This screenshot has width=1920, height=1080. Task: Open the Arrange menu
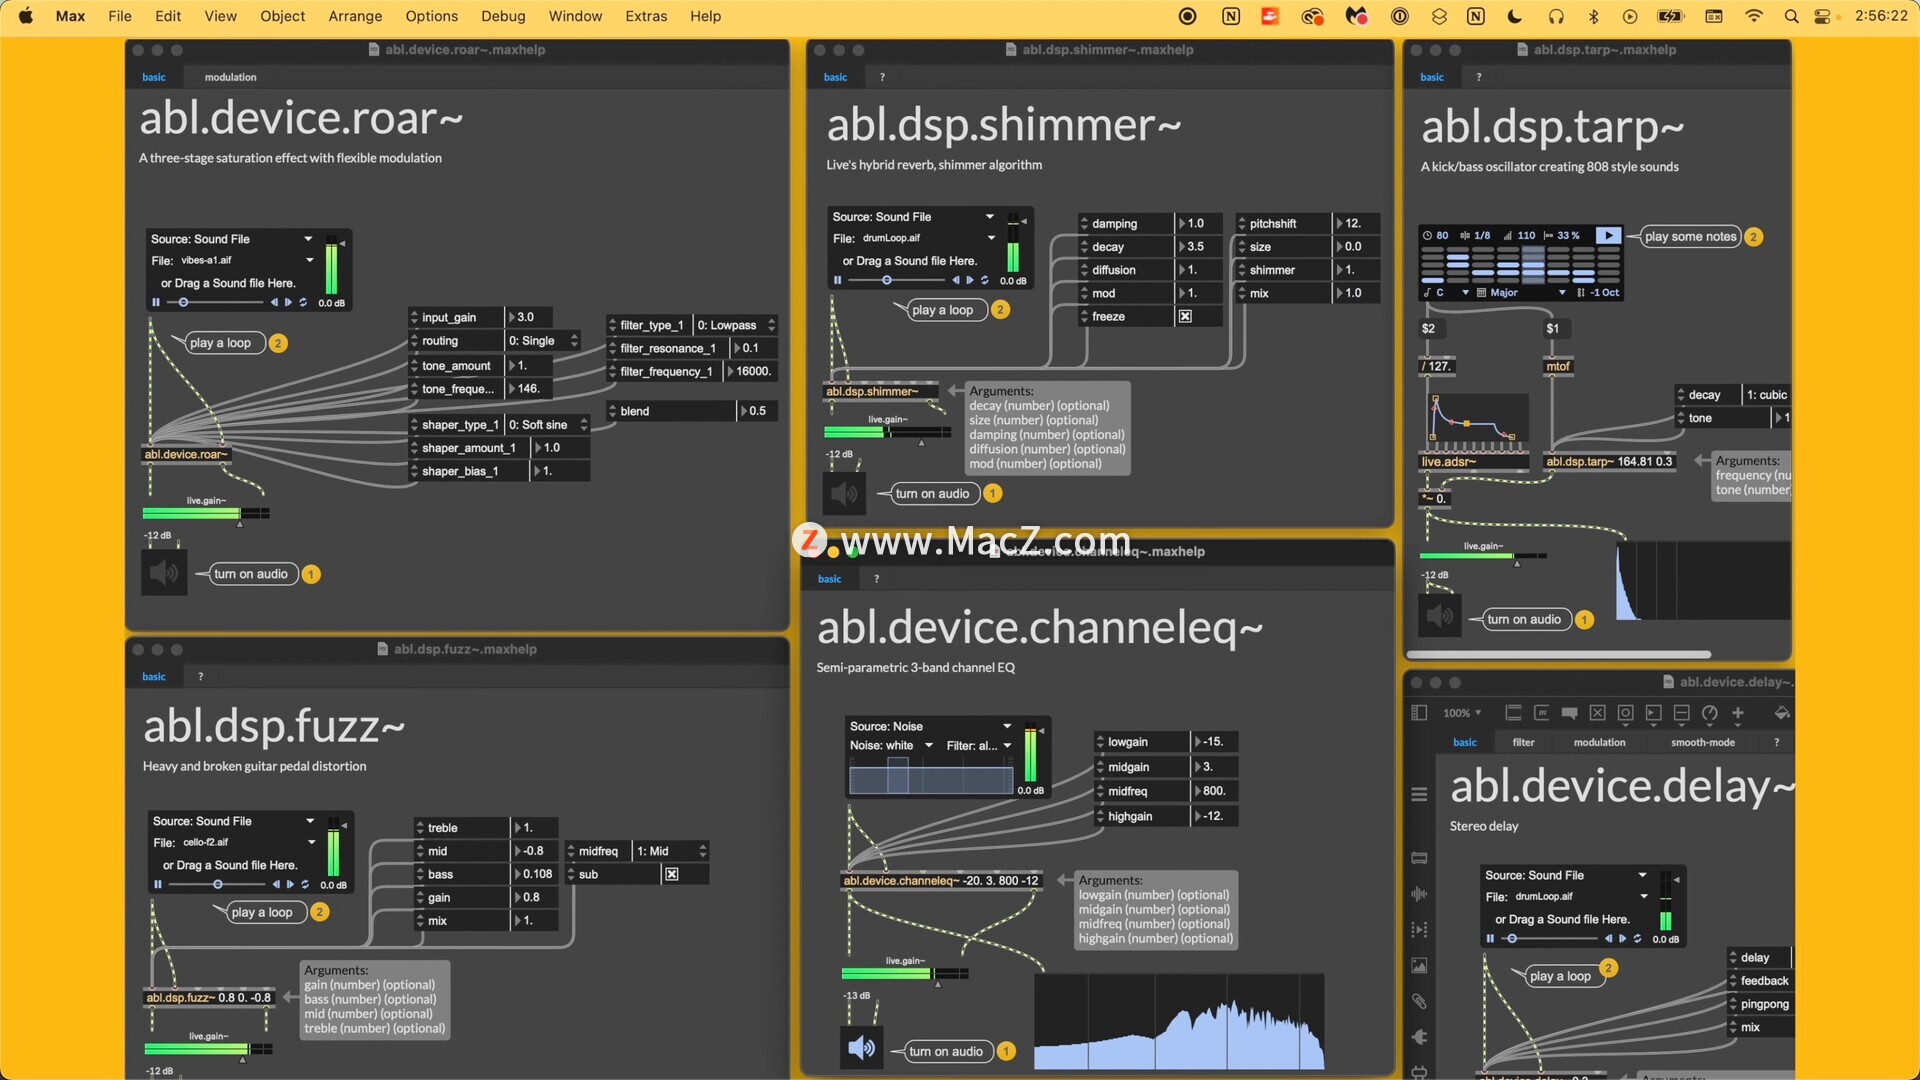click(x=355, y=16)
